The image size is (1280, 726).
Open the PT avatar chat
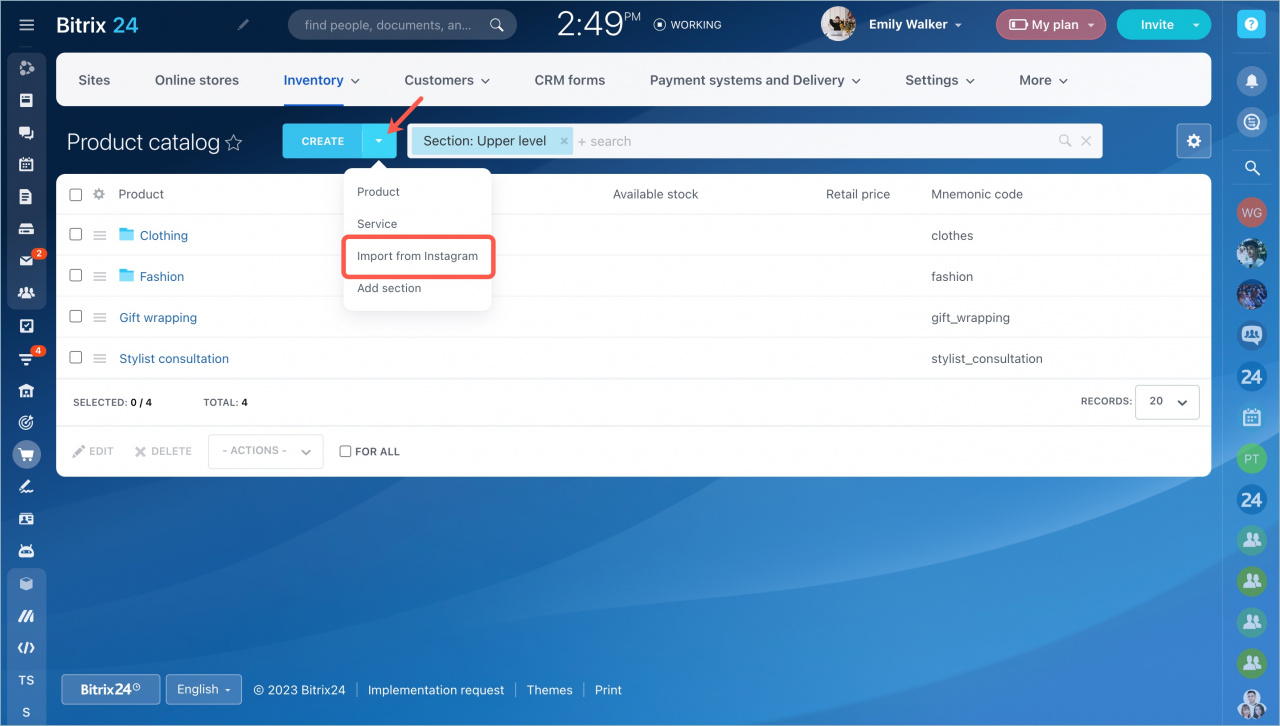pyautogui.click(x=1252, y=459)
